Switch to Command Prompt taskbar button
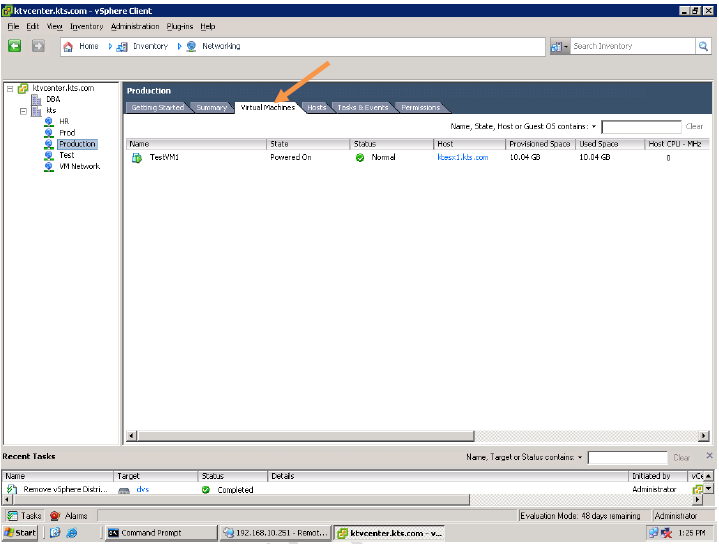 160,533
